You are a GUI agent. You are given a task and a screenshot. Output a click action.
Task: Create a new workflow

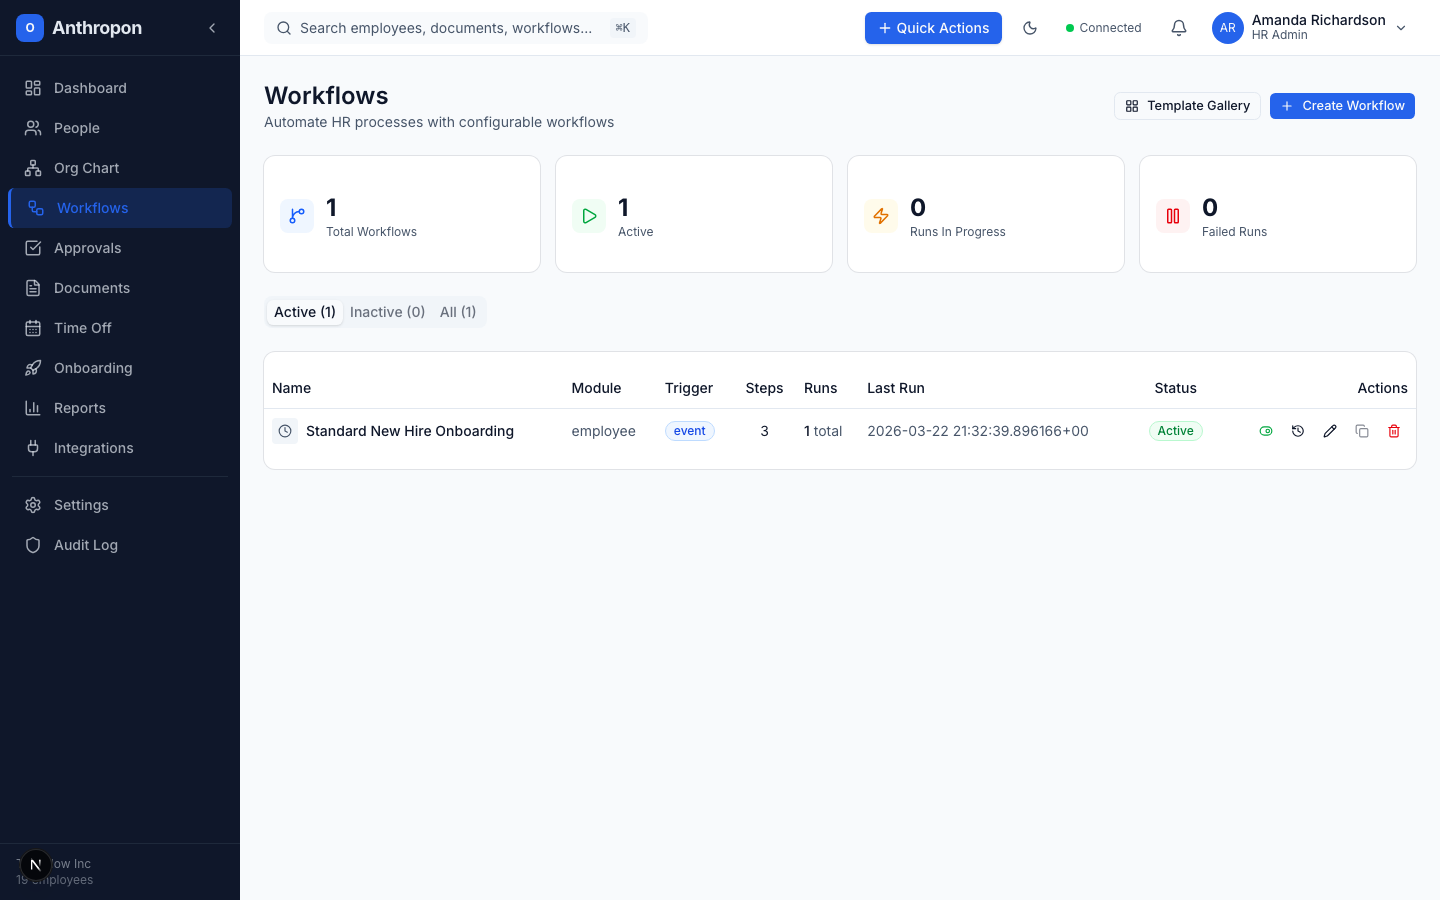tap(1342, 106)
